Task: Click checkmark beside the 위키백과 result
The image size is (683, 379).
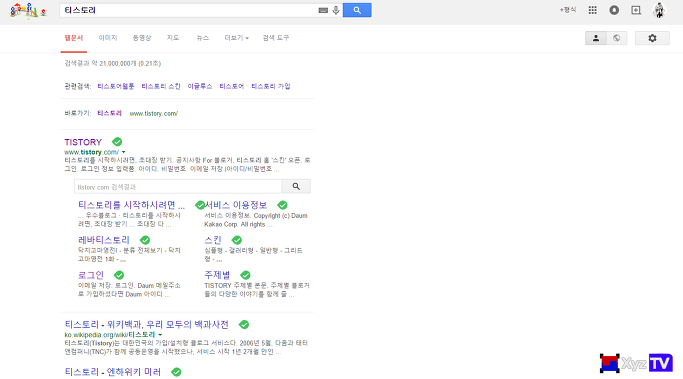Action: [244, 325]
